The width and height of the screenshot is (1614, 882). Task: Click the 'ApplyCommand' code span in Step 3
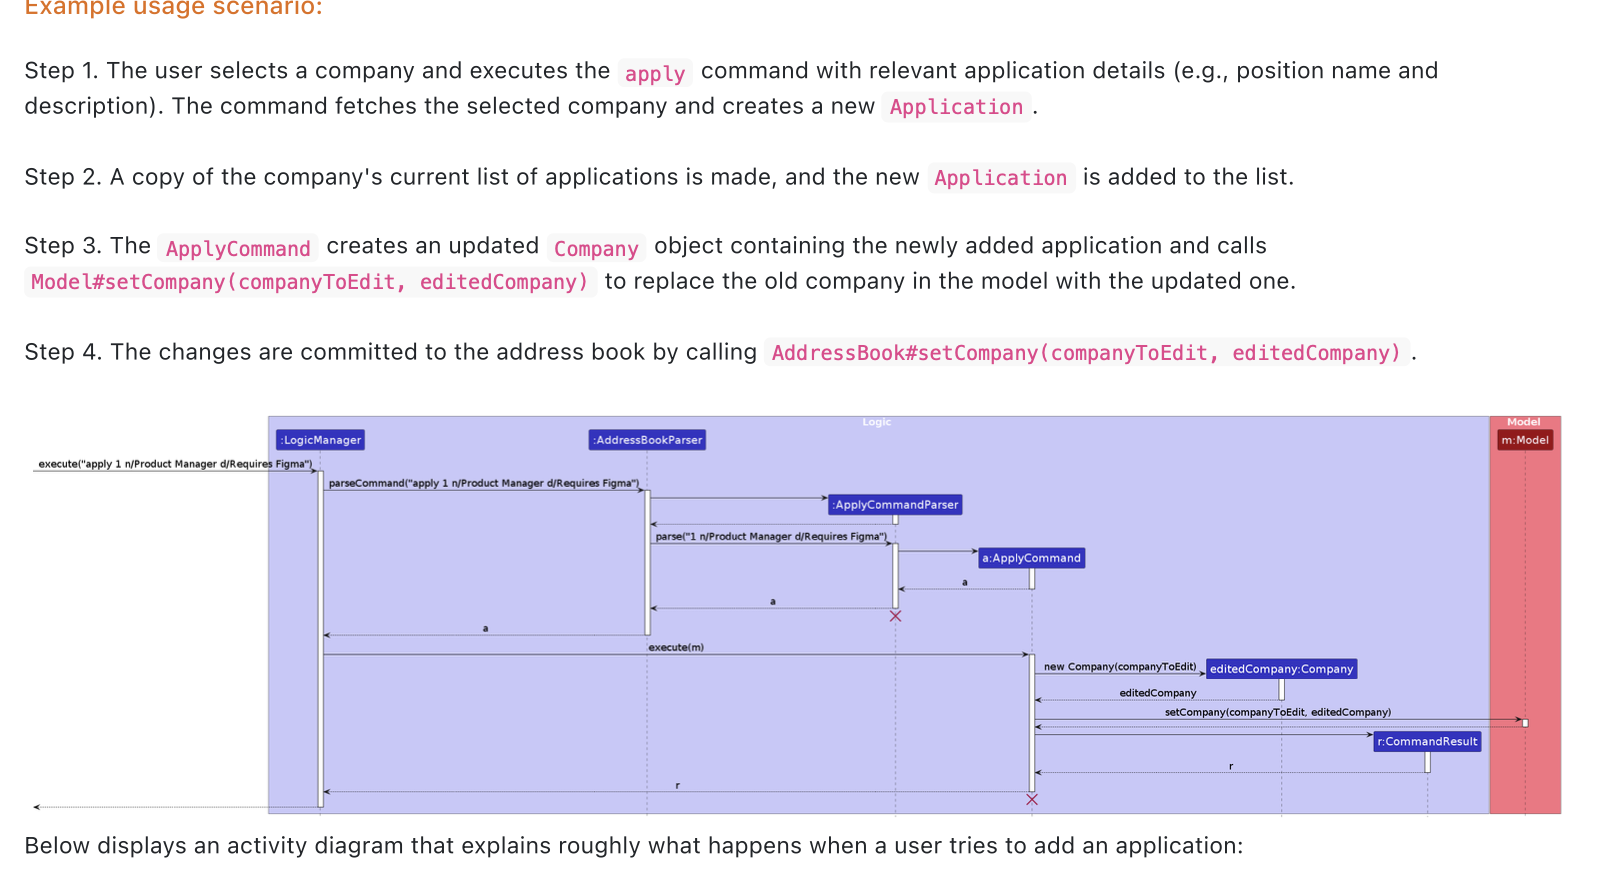pos(238,249)
